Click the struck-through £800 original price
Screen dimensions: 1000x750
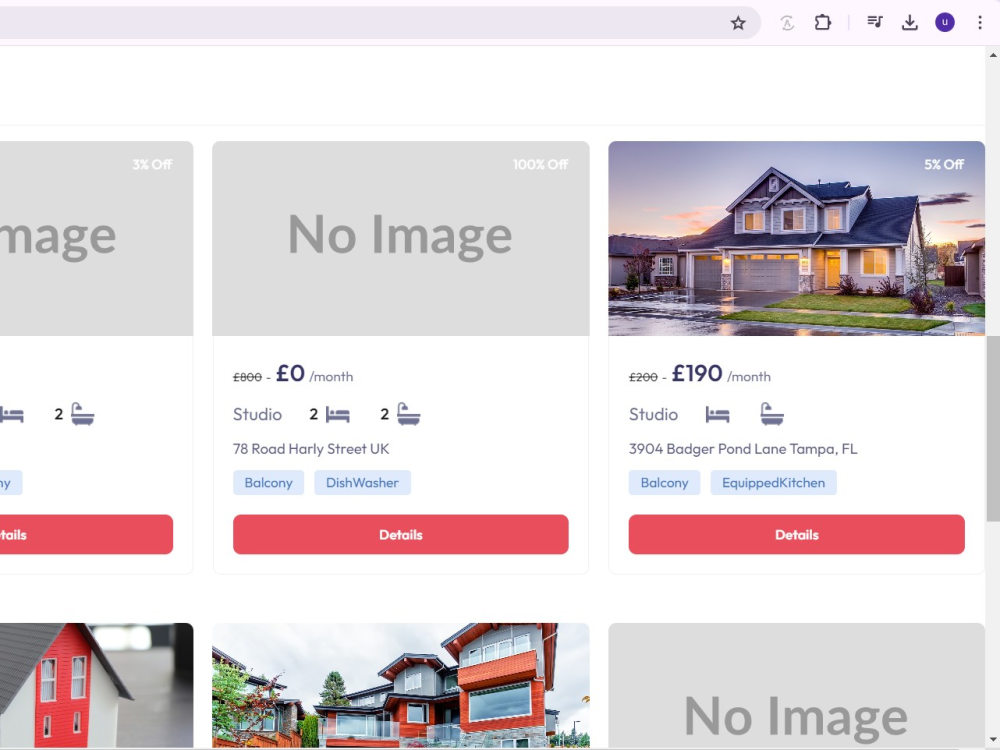tap(247, 378)
